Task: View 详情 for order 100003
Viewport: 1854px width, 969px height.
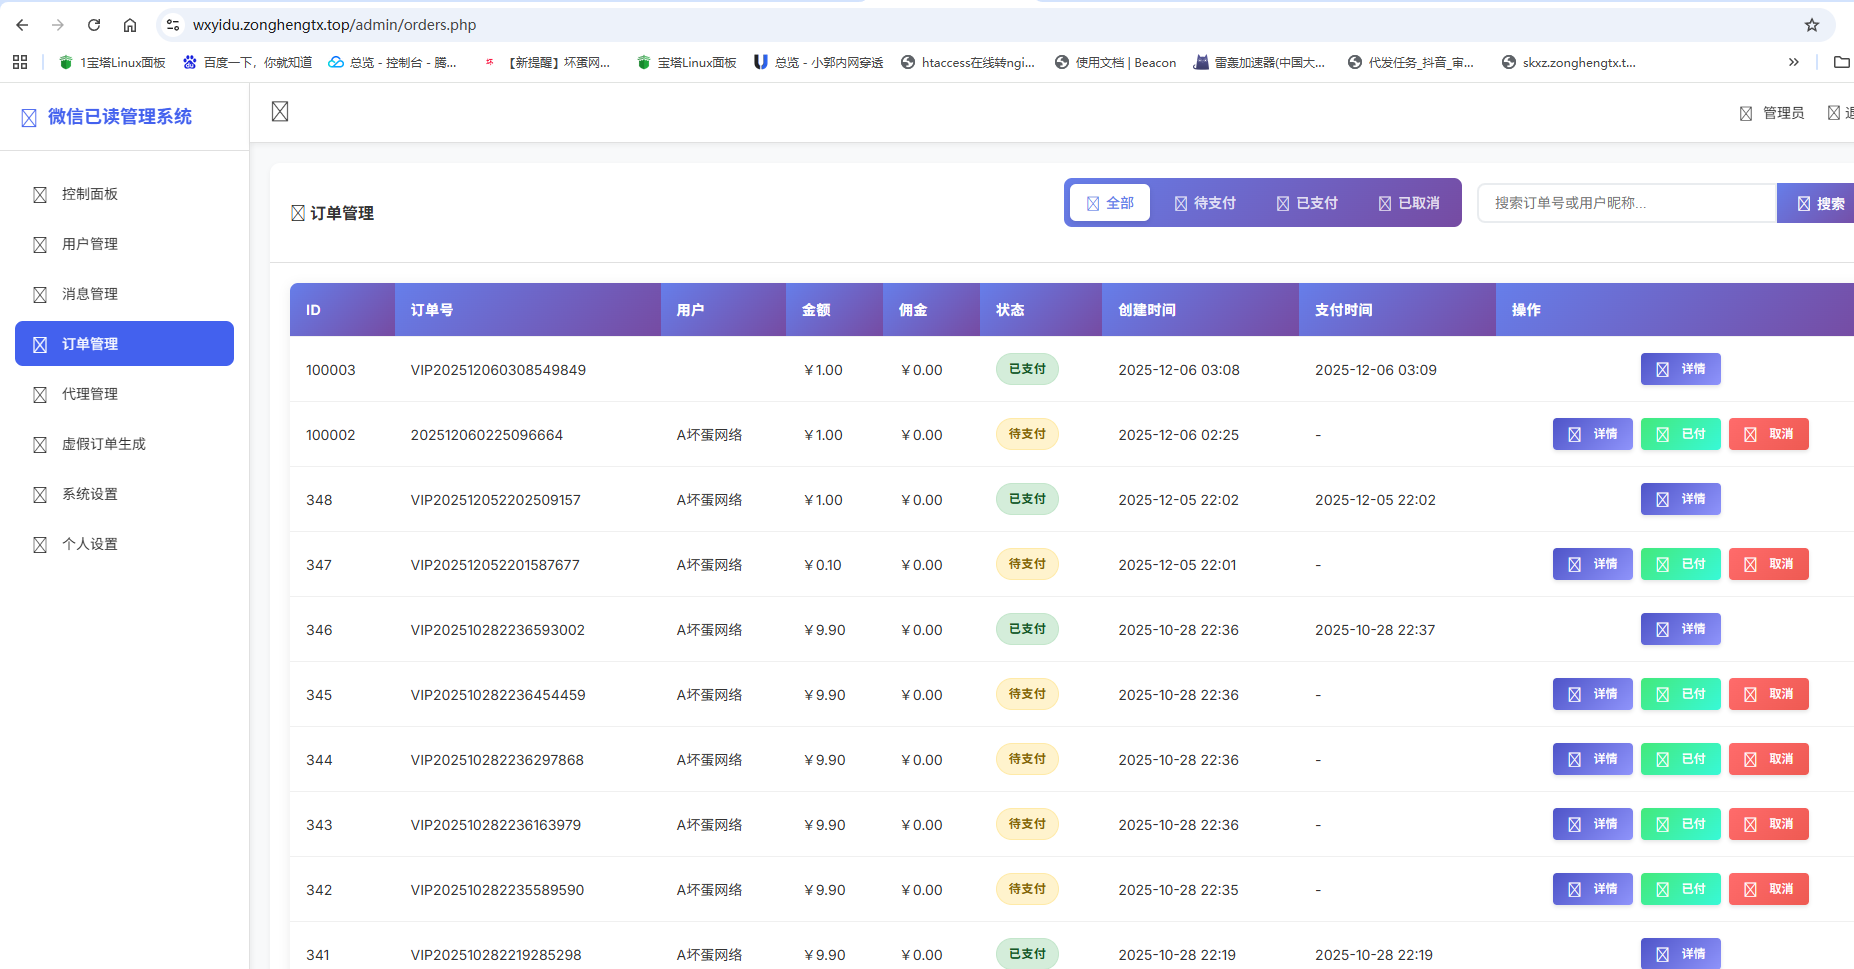Action: pyautogui.click(x=1680, y=369)
